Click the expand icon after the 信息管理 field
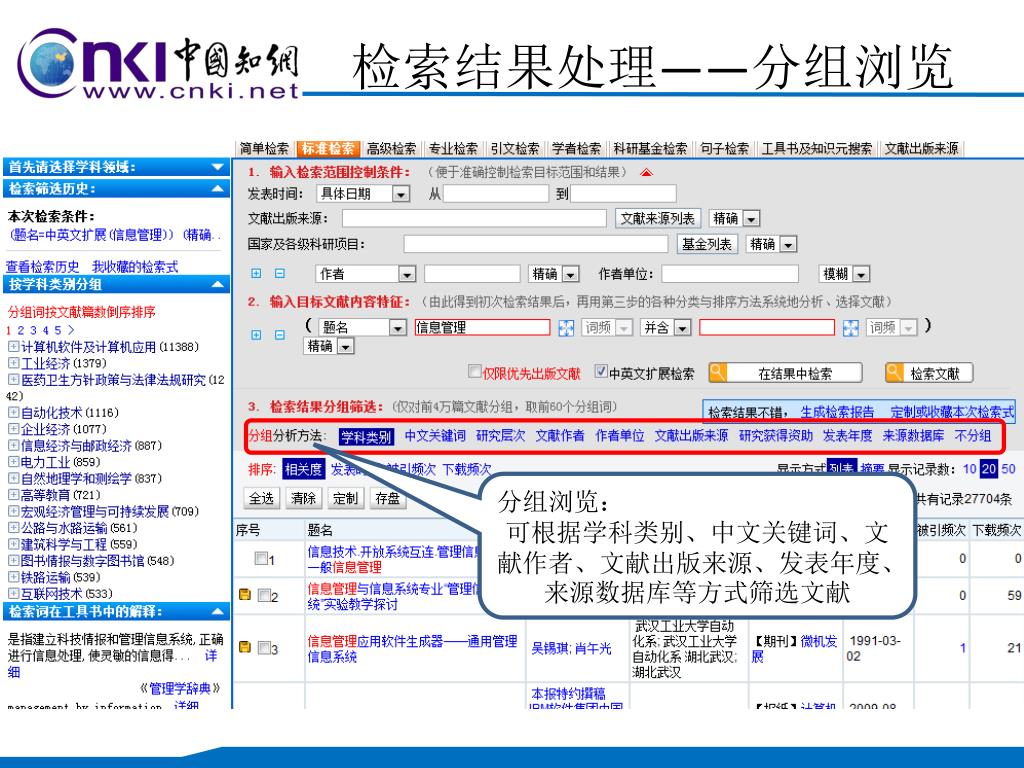The image size is (1024, 768). pos(566,327)
